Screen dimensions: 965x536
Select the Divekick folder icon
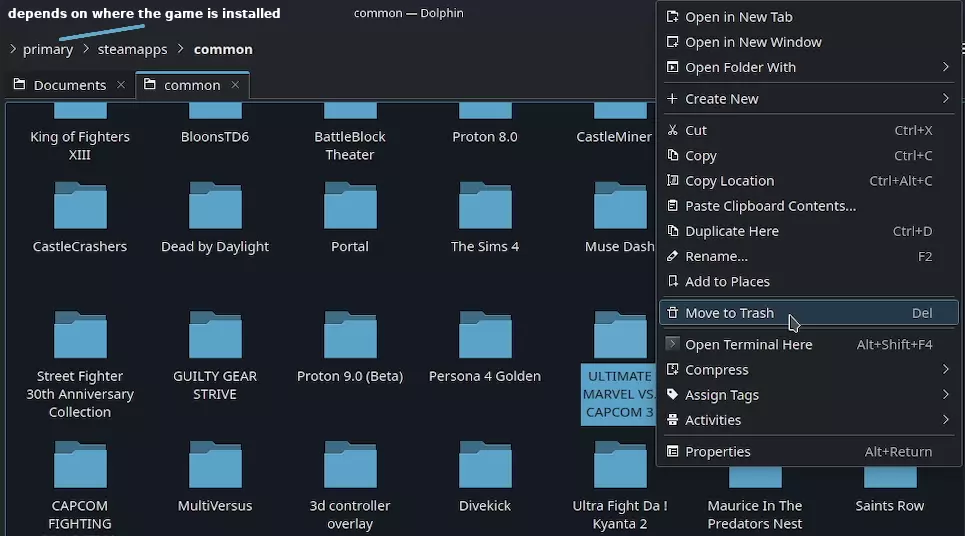click(x=485, y=465)
